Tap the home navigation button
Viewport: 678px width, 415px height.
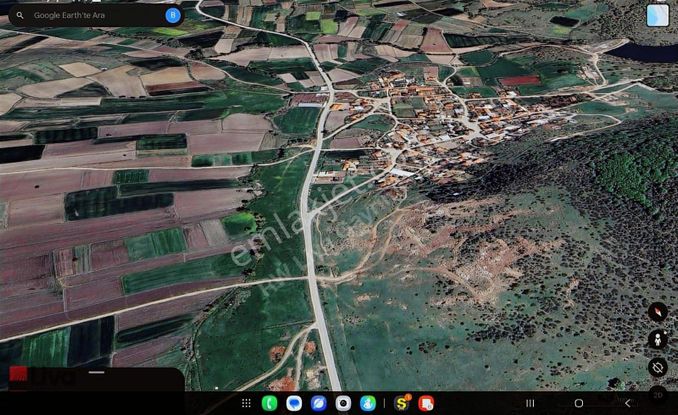click(579, 403)
